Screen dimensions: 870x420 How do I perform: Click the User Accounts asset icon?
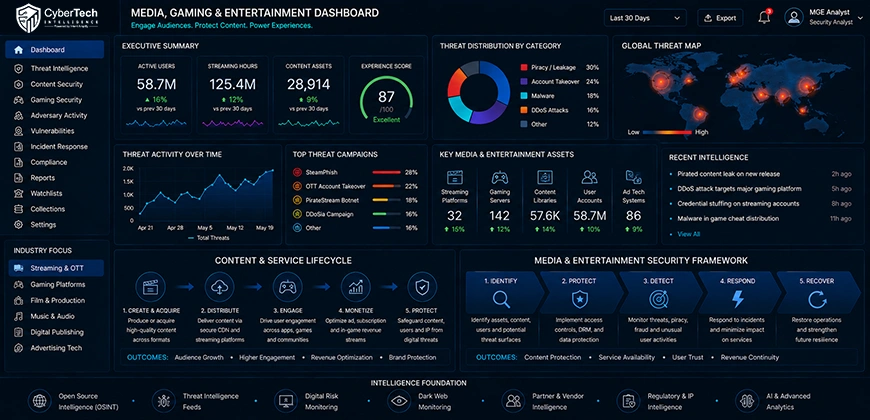click(x=589, y=178)
